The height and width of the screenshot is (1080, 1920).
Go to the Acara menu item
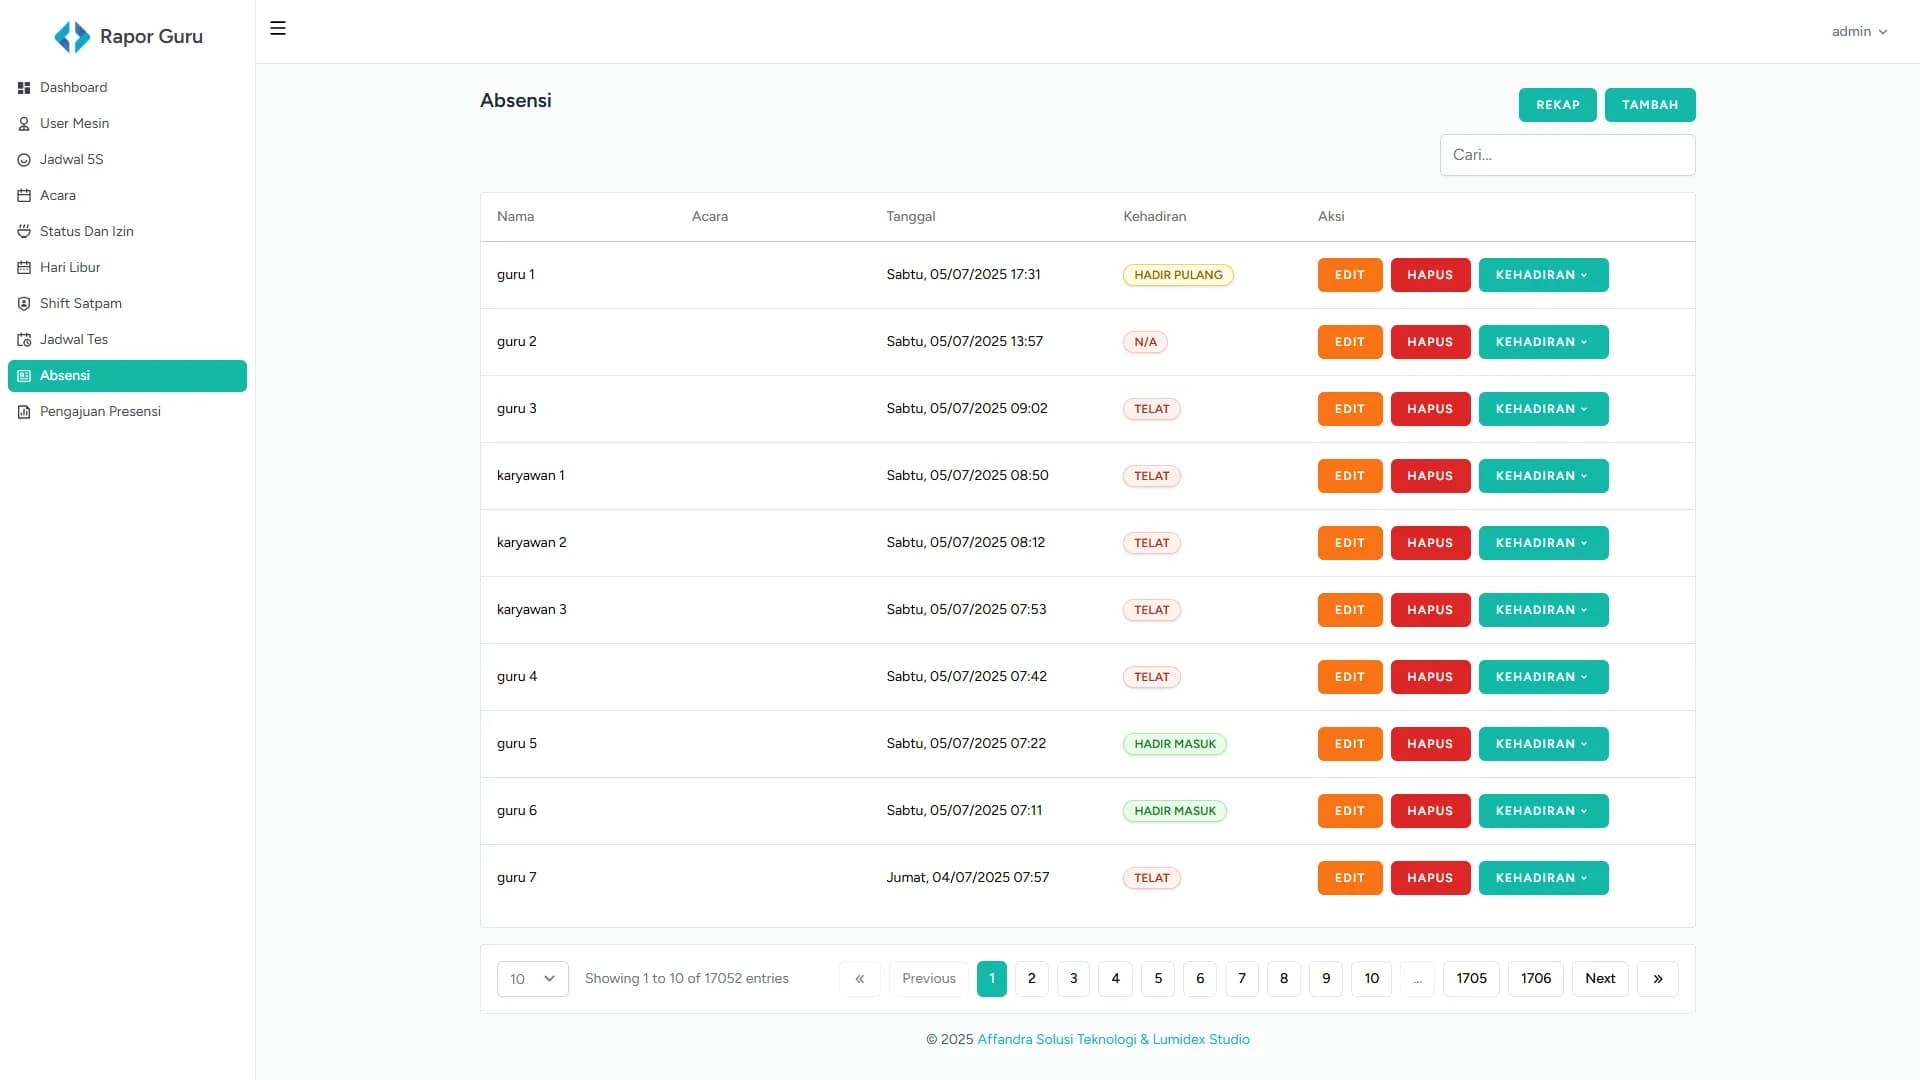pyautogui.click(x=58, y=196)
